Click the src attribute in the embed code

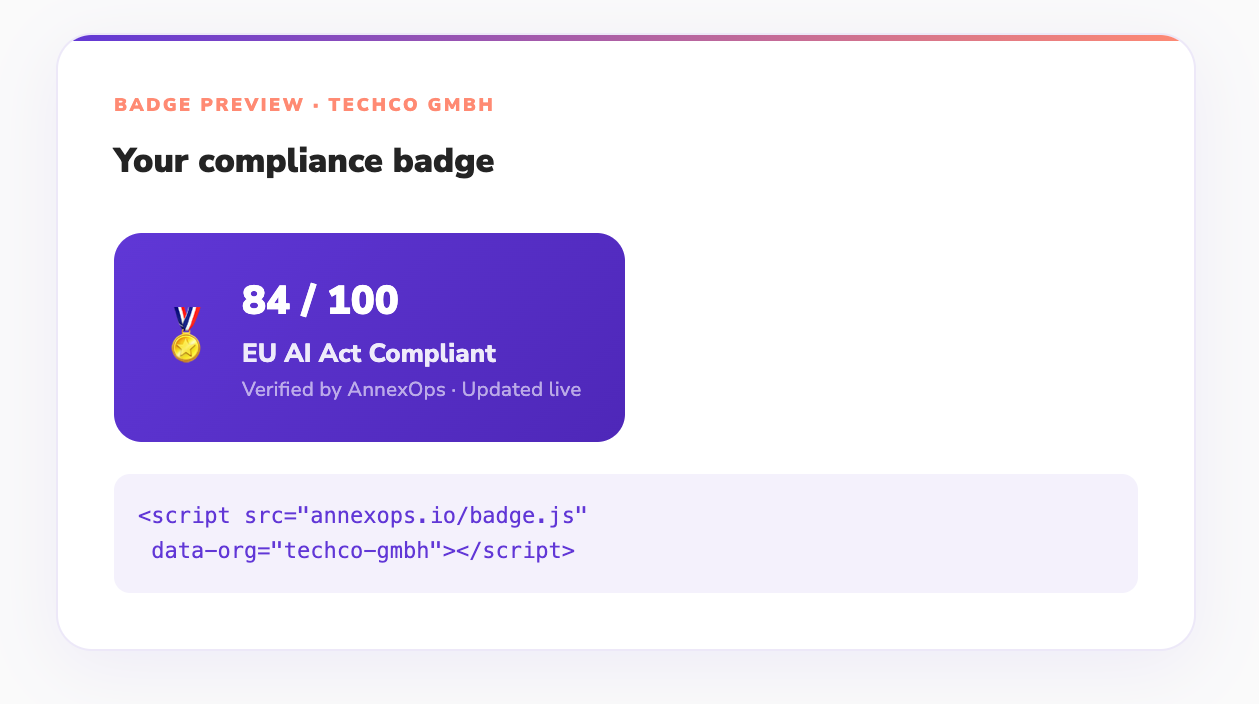(x=264, y=516)
